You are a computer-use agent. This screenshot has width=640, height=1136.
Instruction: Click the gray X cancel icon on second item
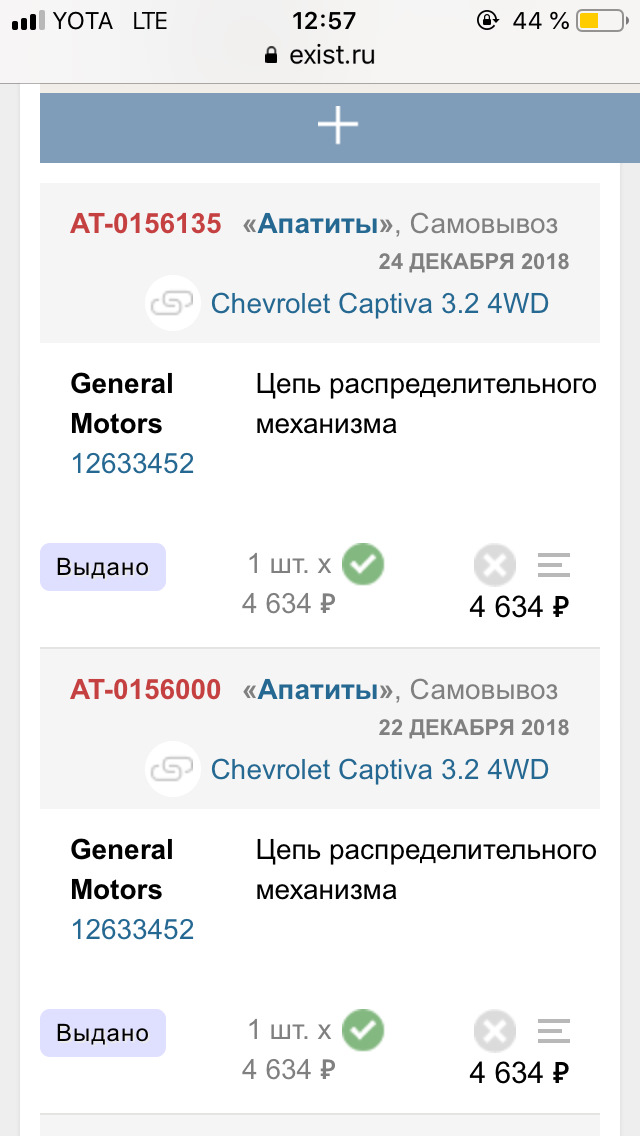pos(494,1031)
